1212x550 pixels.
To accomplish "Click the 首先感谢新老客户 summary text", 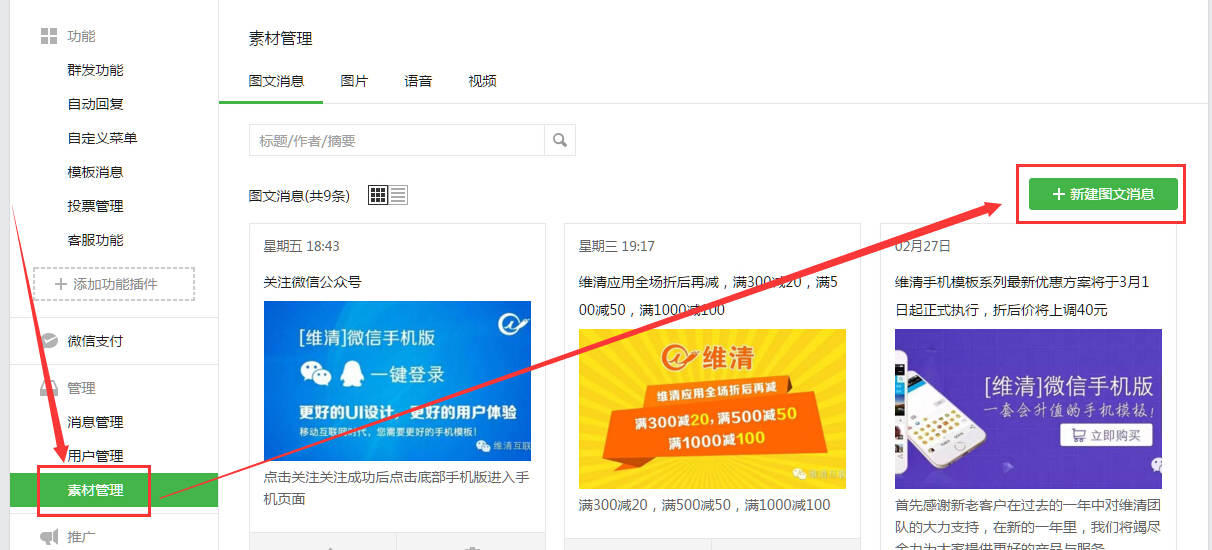I will pyautogui.click(x=1027, y=525).
